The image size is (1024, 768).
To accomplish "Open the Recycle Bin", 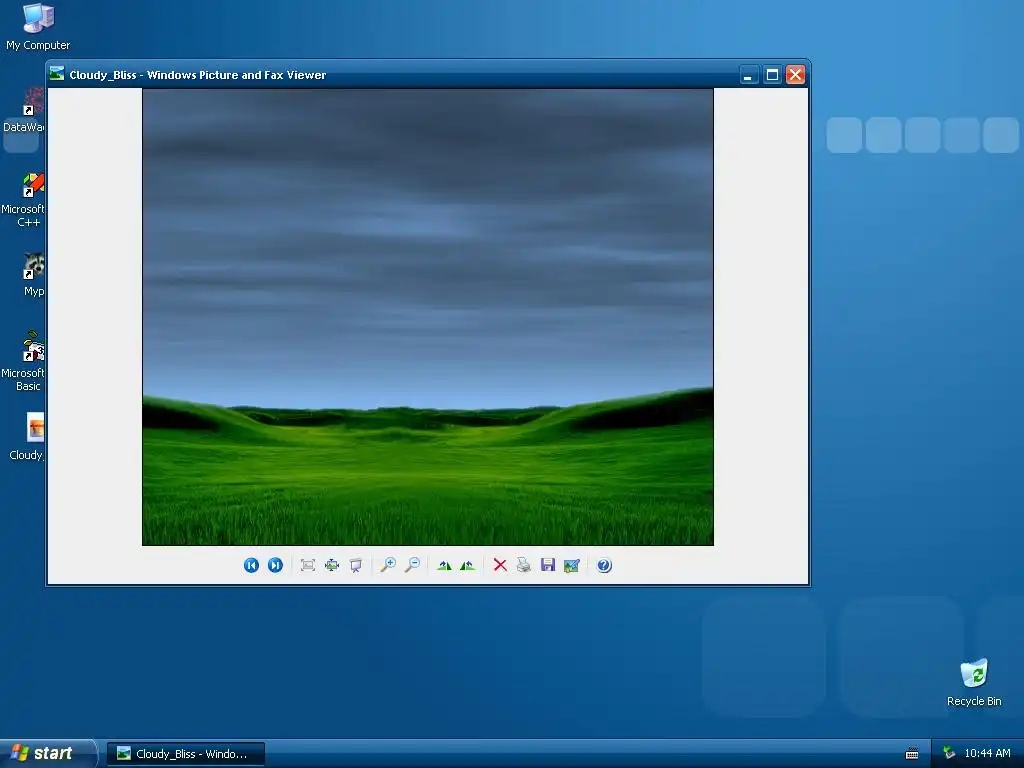I will (974, 682).
